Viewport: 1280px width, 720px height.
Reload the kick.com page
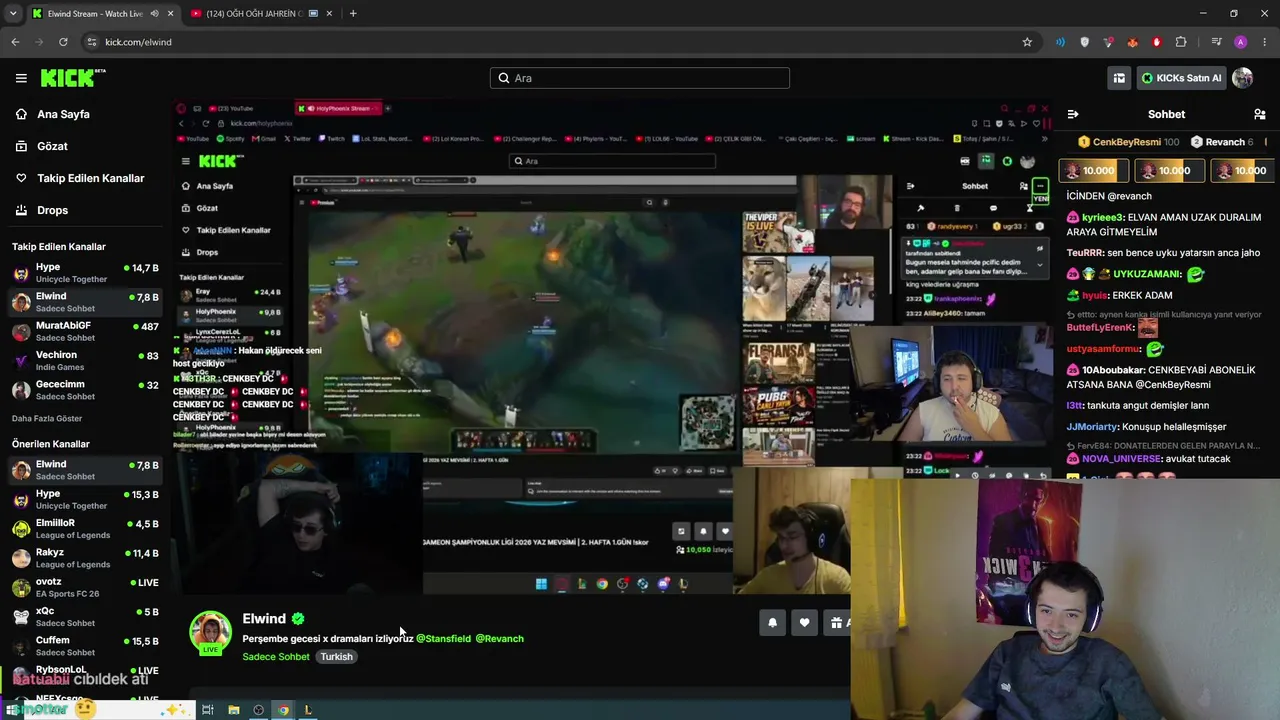63,42
